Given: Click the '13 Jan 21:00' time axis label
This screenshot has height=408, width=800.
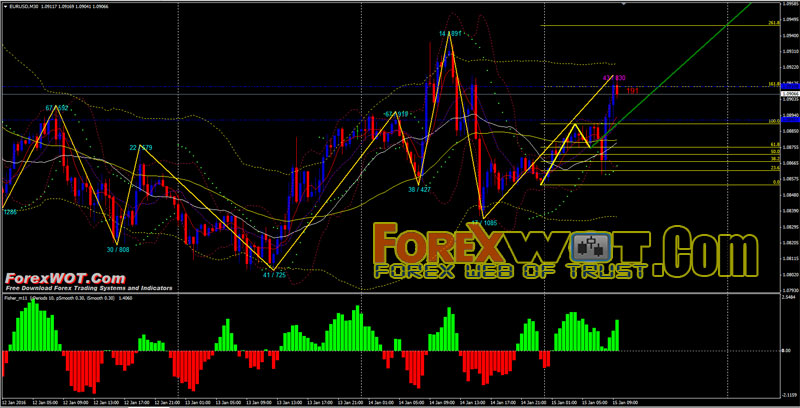Looking at the screenshot, I should (x=351, y=402).
